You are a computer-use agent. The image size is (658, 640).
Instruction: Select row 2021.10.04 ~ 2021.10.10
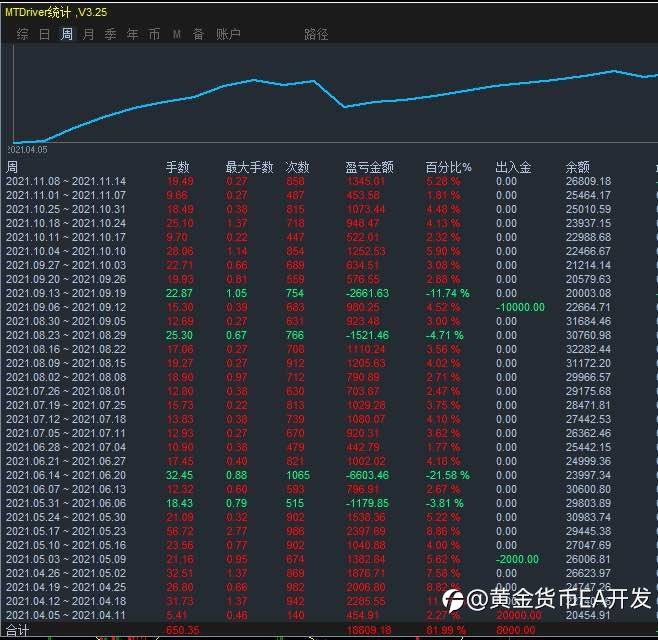[x=329, y=251]
